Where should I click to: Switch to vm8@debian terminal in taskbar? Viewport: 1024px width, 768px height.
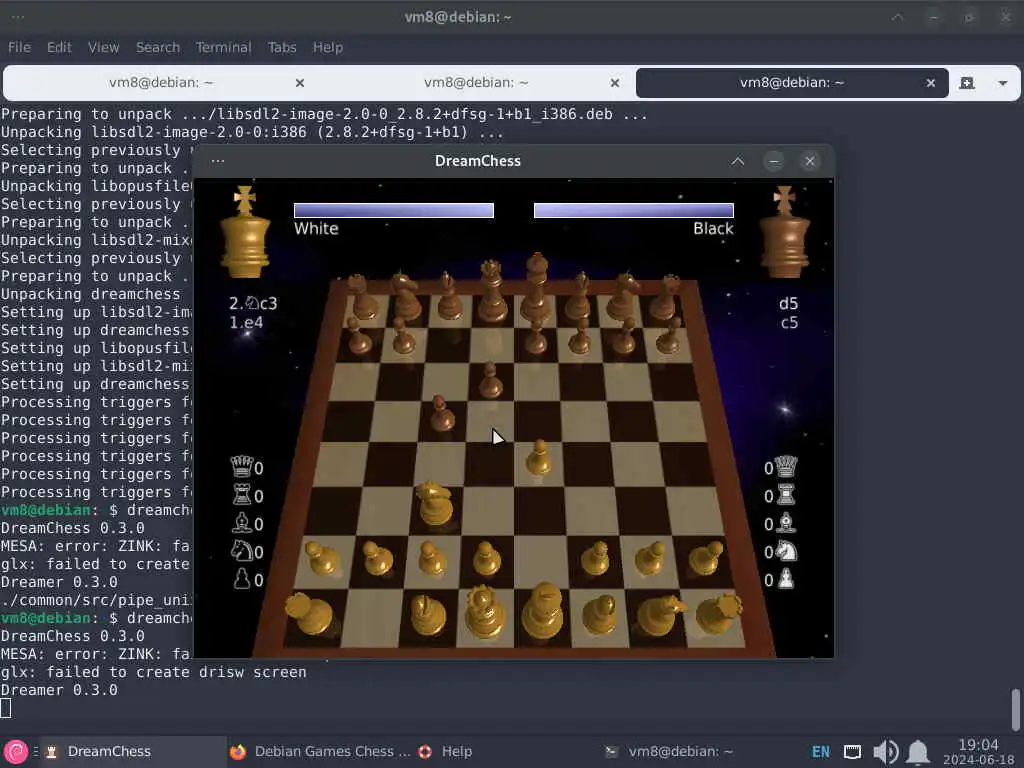pos(669,752)
